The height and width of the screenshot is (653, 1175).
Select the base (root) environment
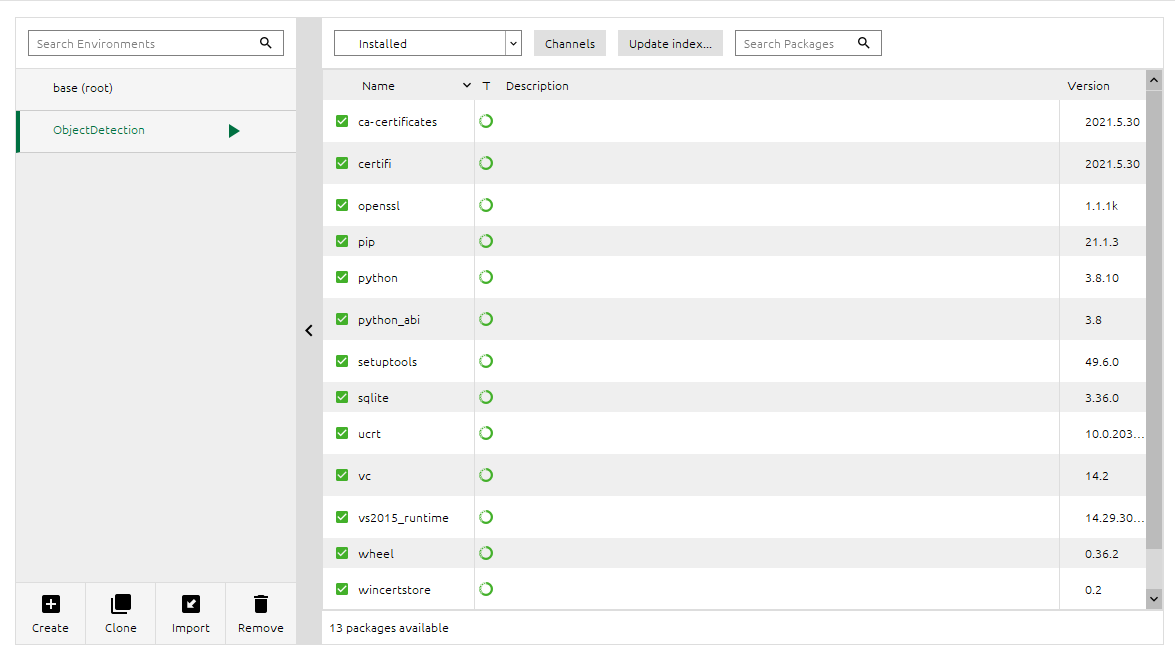point(156,88)
